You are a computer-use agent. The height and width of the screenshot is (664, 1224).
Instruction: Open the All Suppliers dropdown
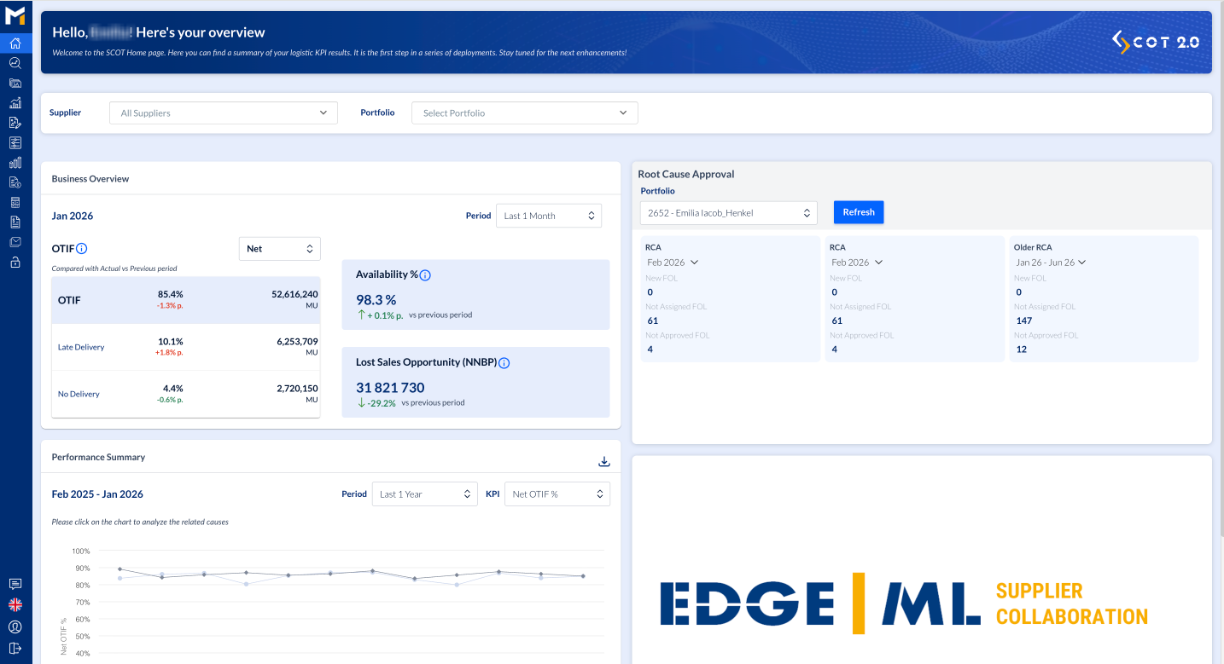(223, 113)
